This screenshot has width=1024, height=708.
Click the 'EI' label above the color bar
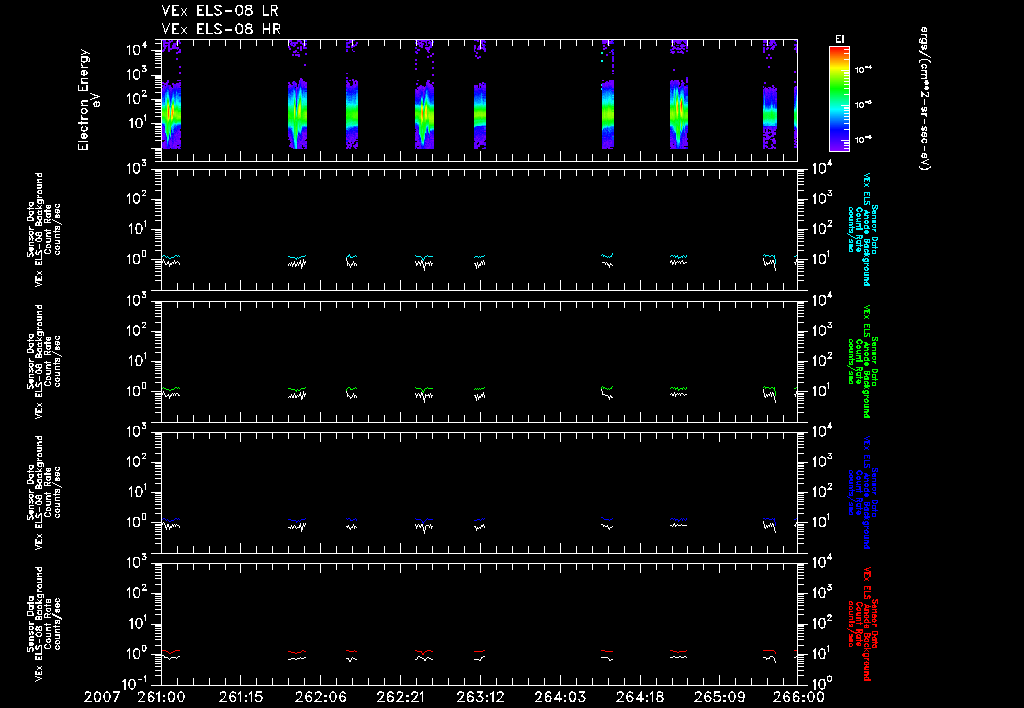tap(840, 39)
